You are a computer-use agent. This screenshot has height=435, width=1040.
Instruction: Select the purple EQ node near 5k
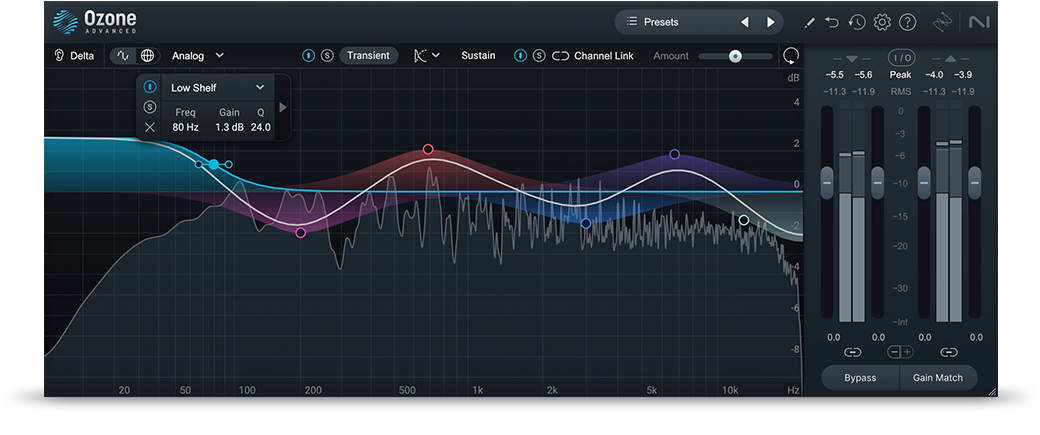click(675, 155)
